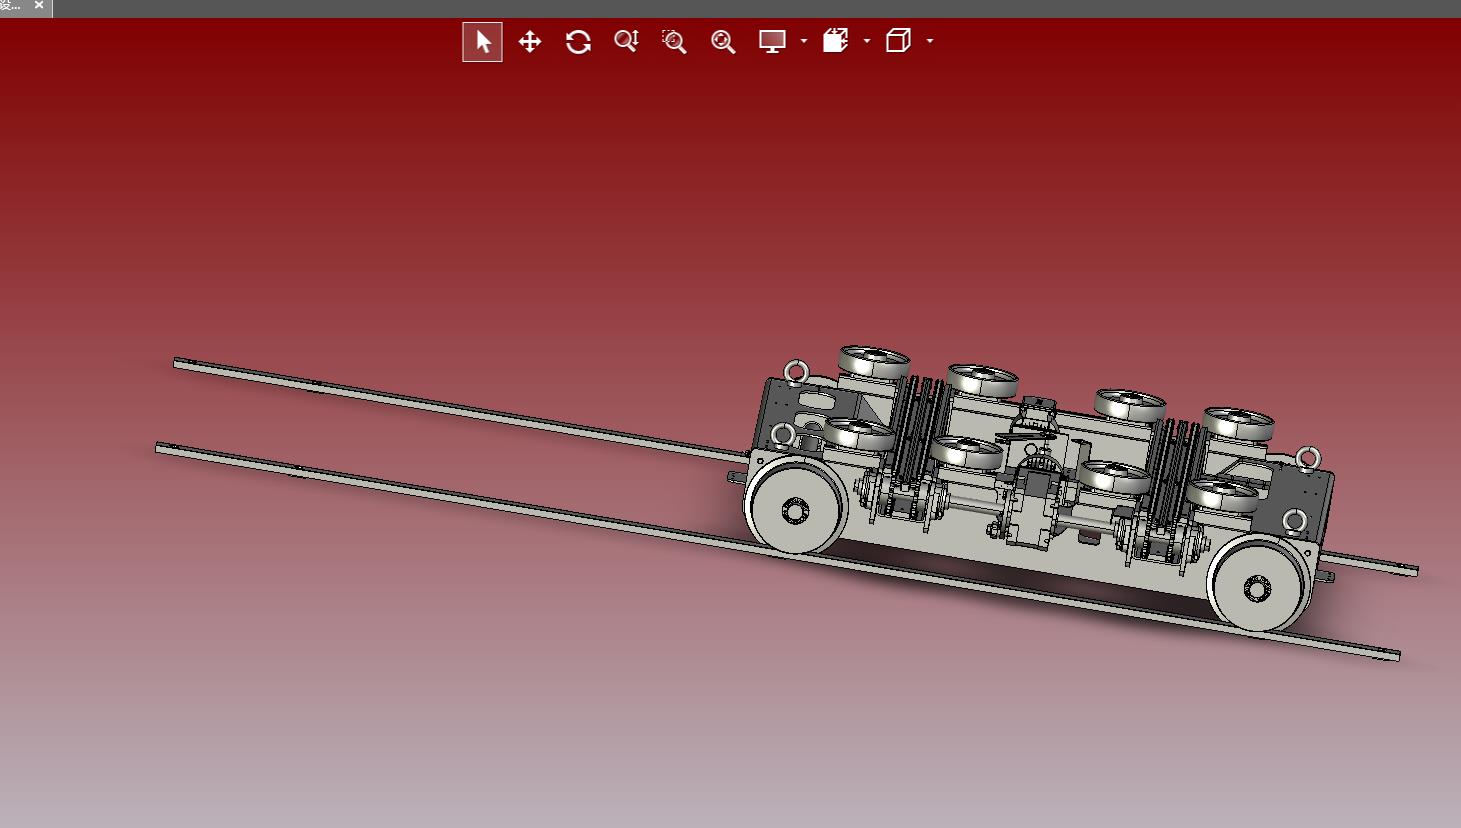Image resolution: width=1461 pixels, height=828 pixels.
Task: Click the cube view orientation icon
Action: click(x=898, y=41)
